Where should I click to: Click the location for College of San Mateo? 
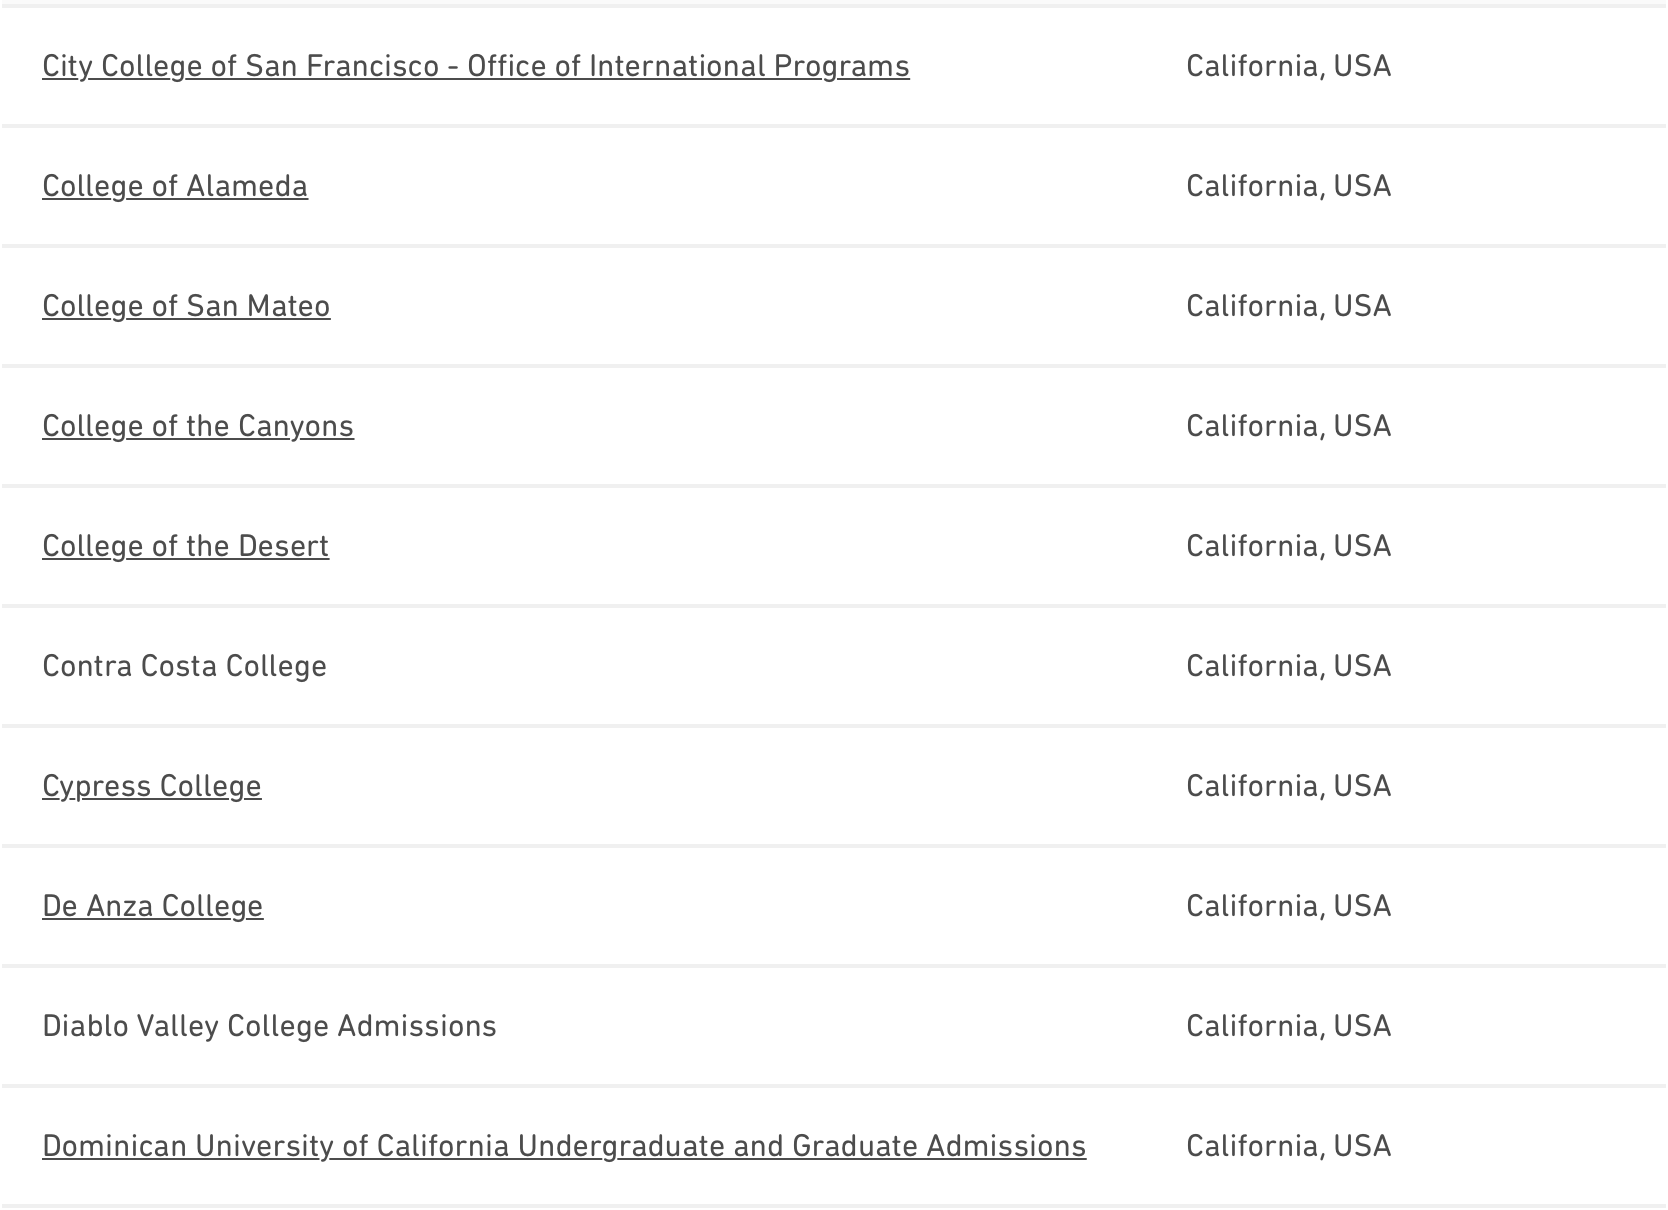point(1288,306)
